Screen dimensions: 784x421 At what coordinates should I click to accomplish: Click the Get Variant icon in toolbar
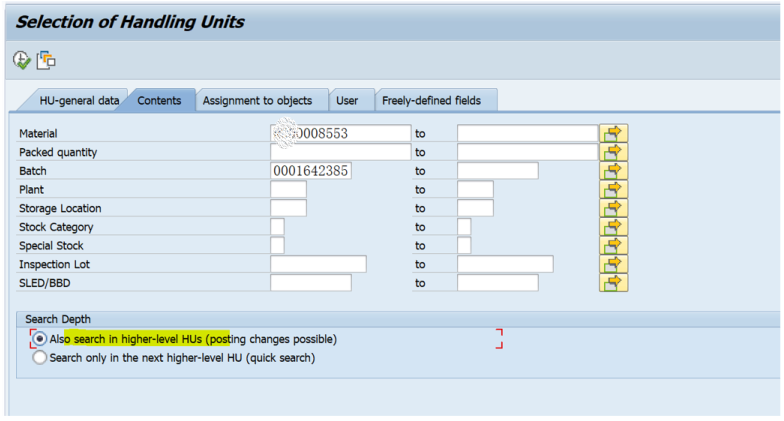[46, 61]
